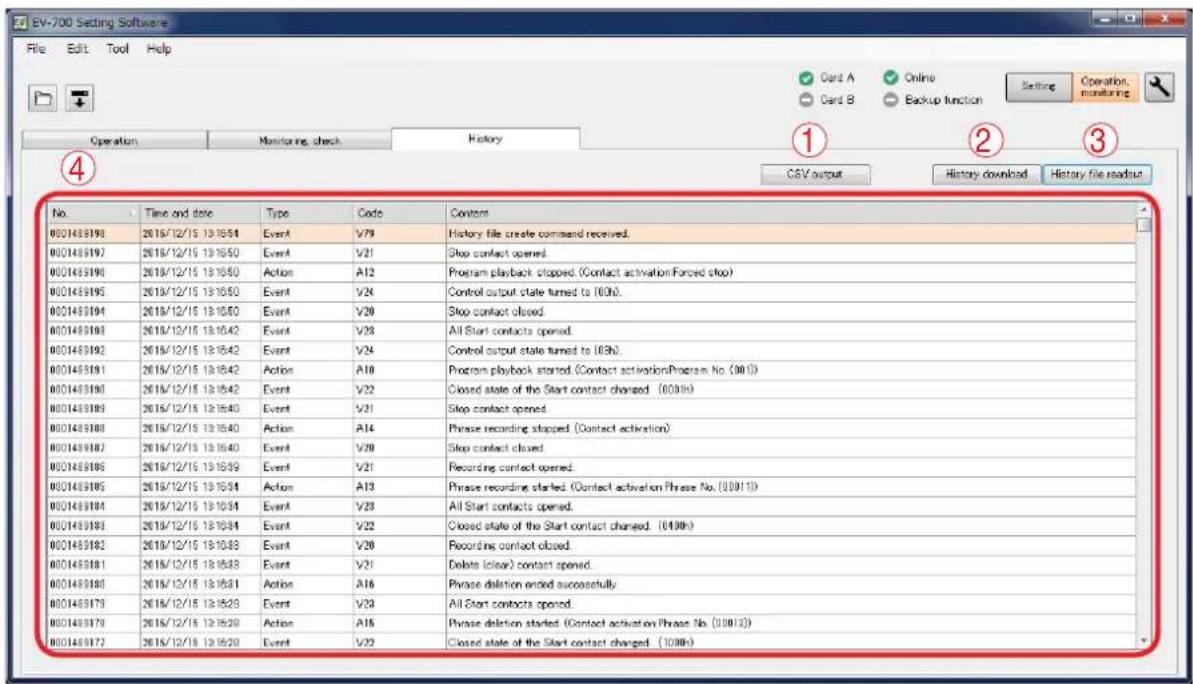
Task: Switch to Operation, monitoring mode
Action: [1105, 87]
